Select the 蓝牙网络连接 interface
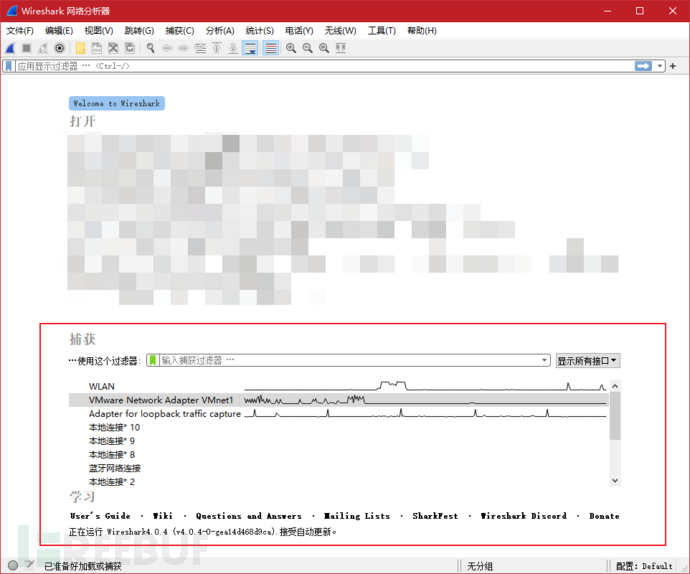Viewport: 690px width, 574px height. [338, 468]
